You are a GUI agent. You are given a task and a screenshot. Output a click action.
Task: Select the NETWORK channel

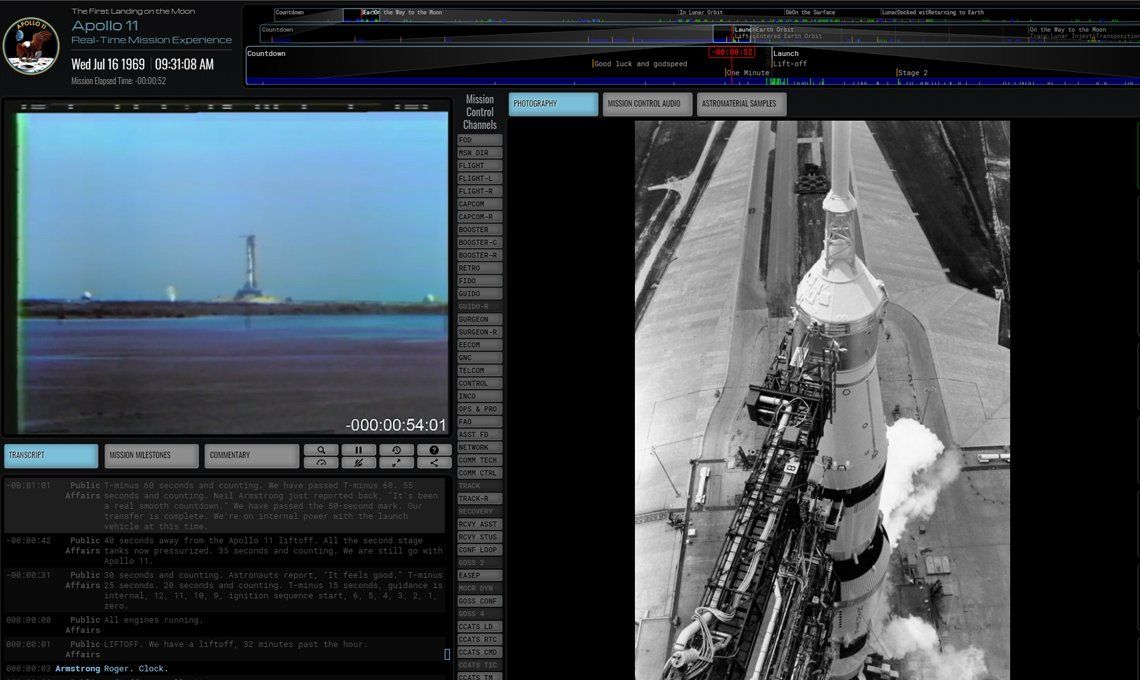pyautogui.click(x=480, y=447)
